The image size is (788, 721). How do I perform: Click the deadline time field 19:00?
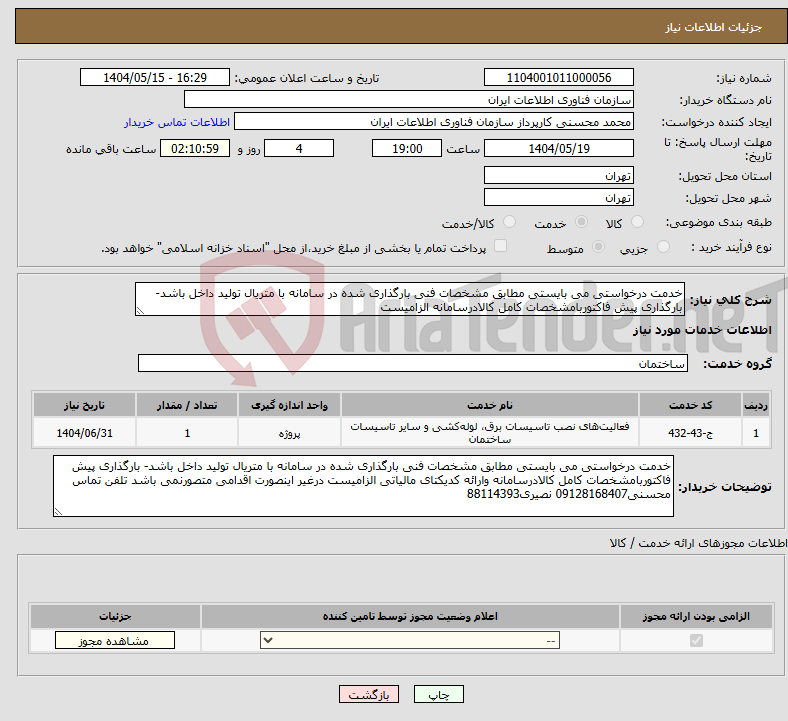(407, 148)
